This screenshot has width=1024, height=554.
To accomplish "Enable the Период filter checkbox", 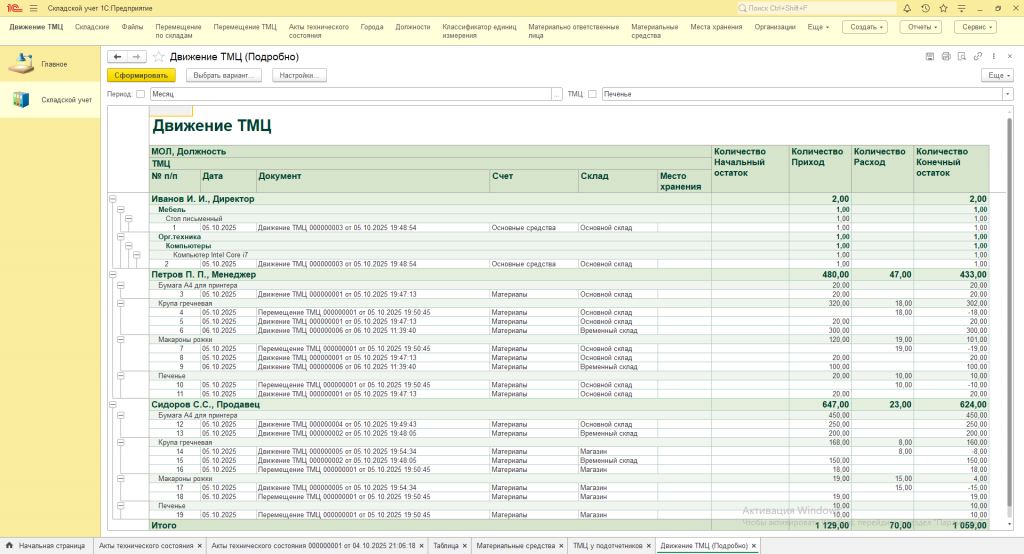I will 140,94.
